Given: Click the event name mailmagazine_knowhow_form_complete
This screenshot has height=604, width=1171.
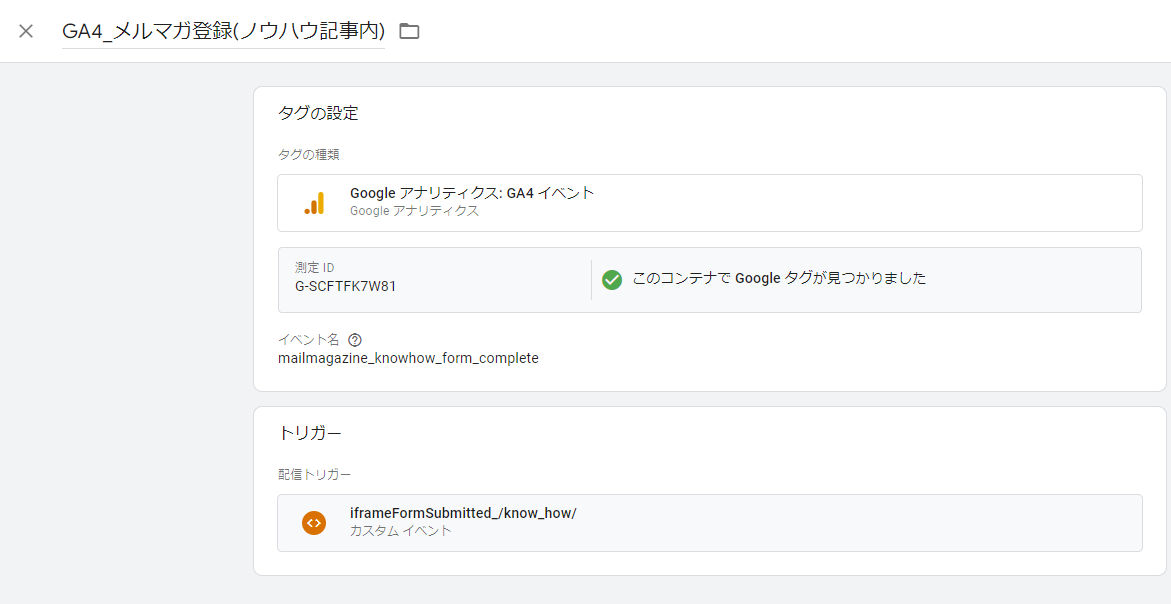Looking at the screenshot, I should (408, 358).
